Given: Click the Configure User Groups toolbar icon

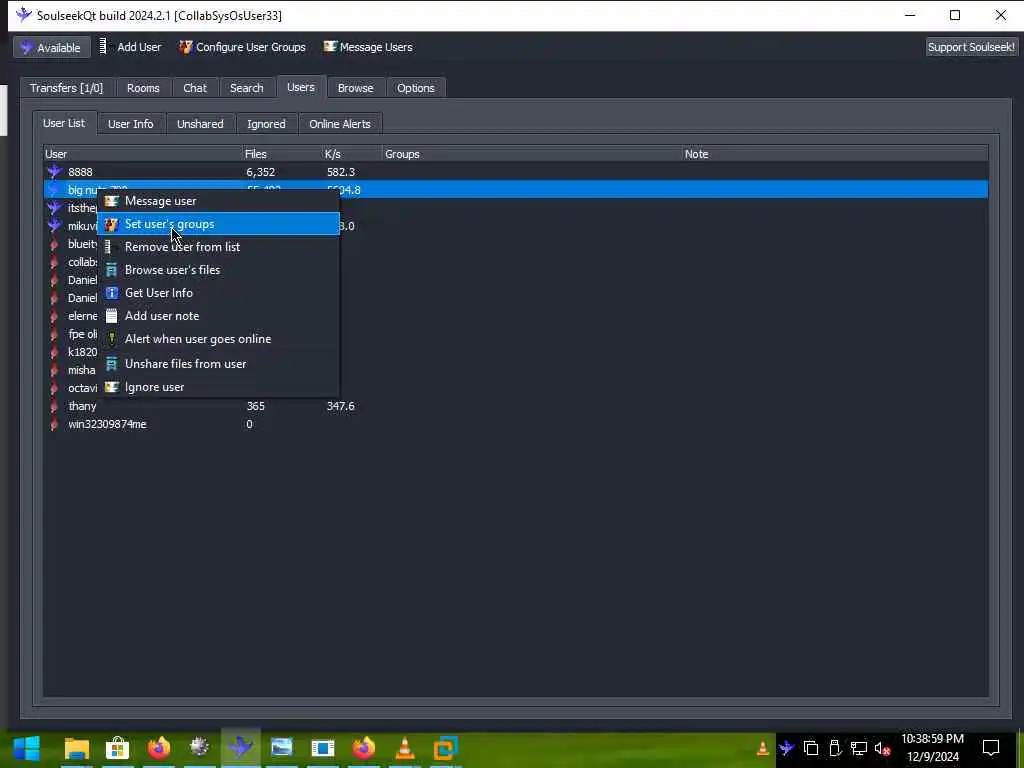Looking at the screenshot, I should (185, 47).
